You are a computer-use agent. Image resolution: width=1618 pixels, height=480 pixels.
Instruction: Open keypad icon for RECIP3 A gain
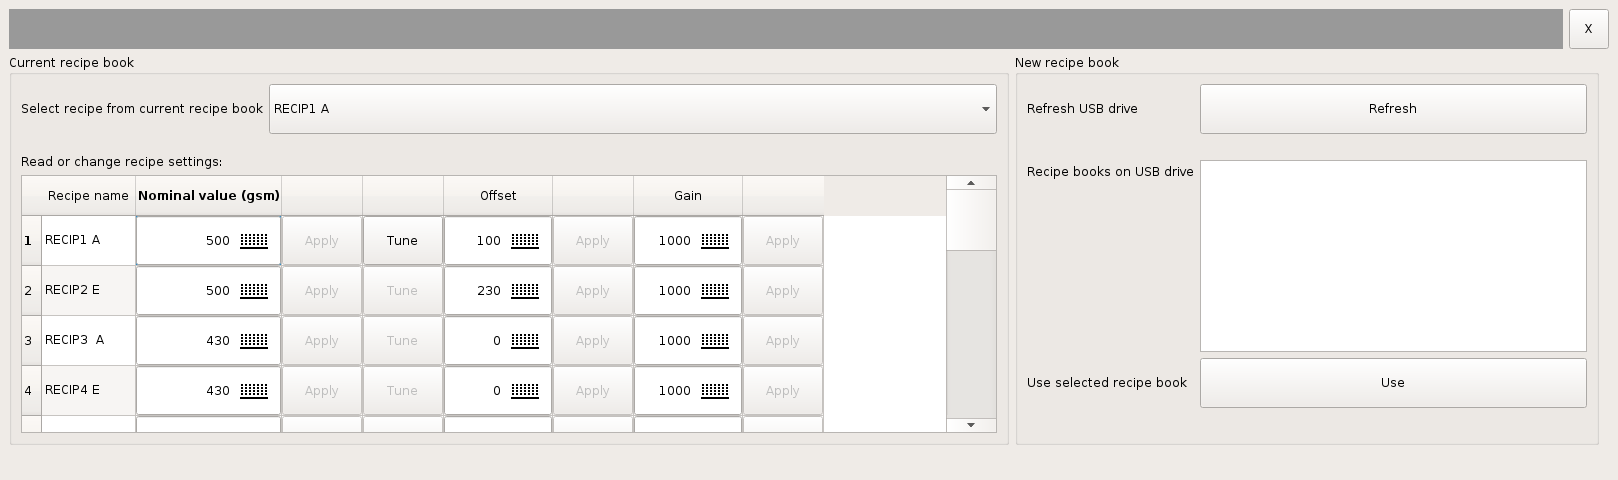(715, 341)
